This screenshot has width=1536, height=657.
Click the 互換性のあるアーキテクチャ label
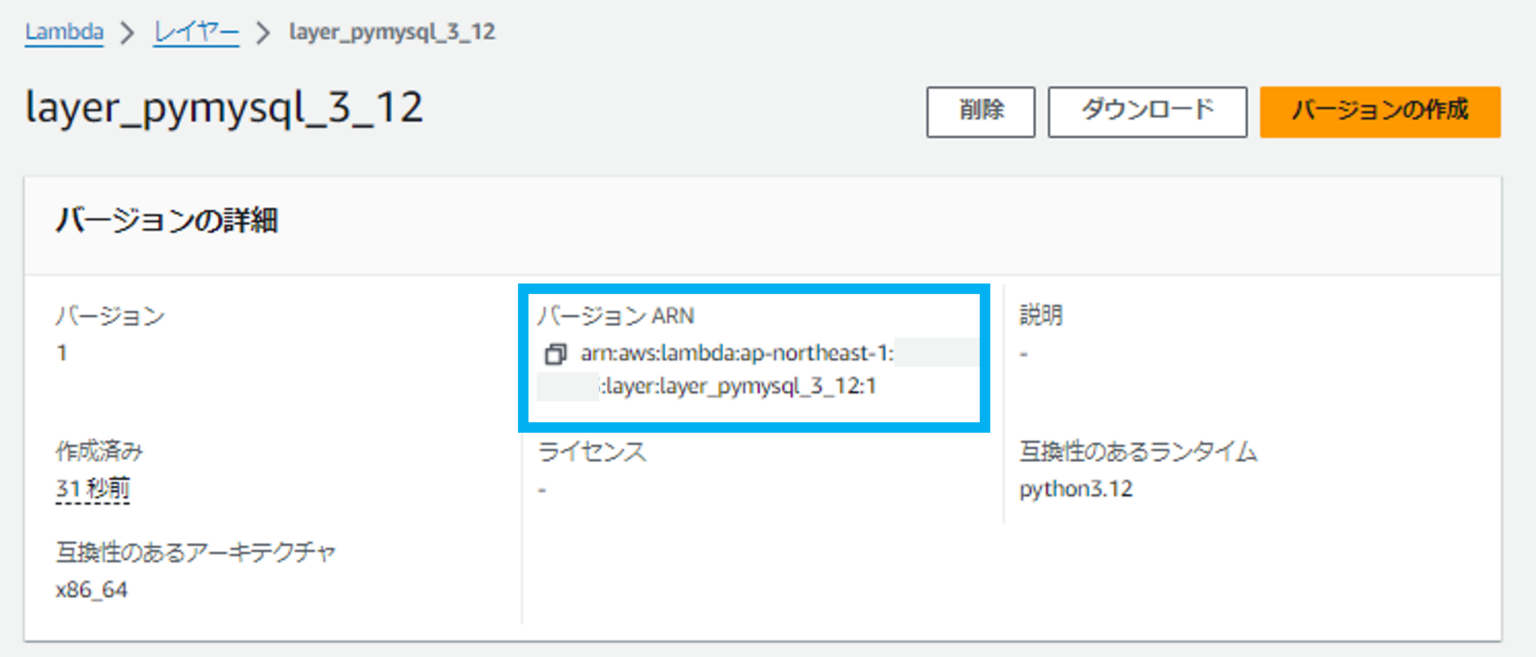point(195,552)
